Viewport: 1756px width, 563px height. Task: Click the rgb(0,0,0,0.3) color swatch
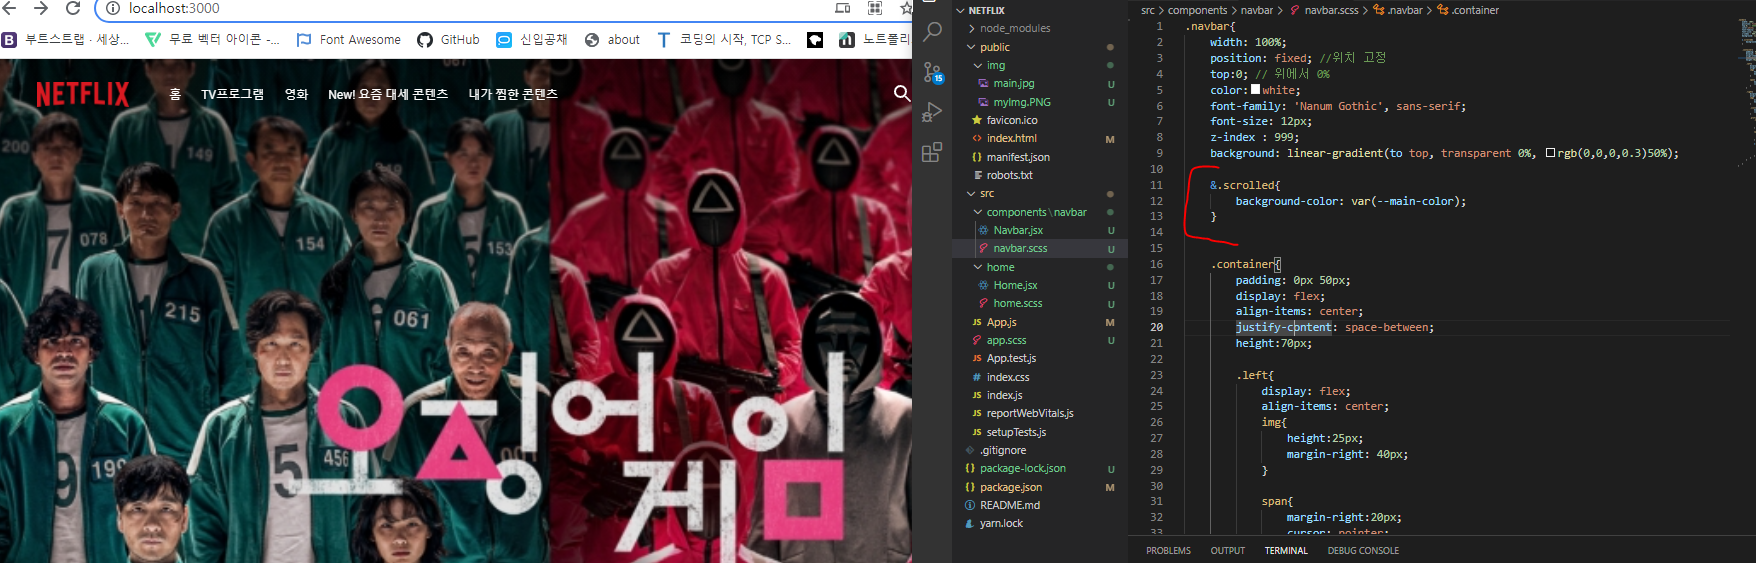(x=1550, y=153)
